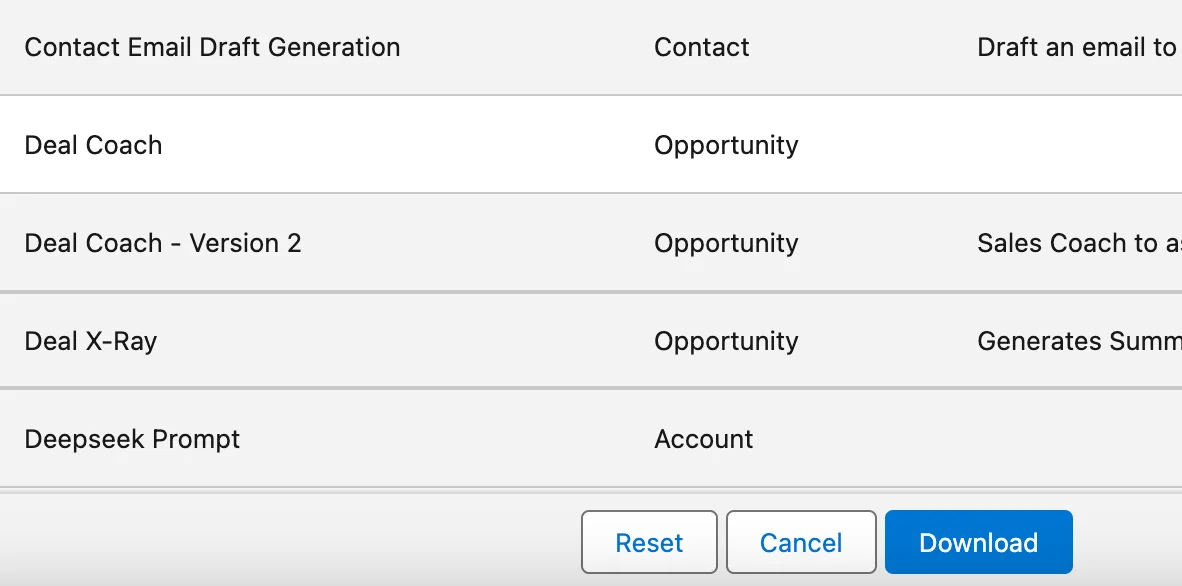
Task: Click the Opportunity cell for Deal X-Ray
Action: coord(726,341)
